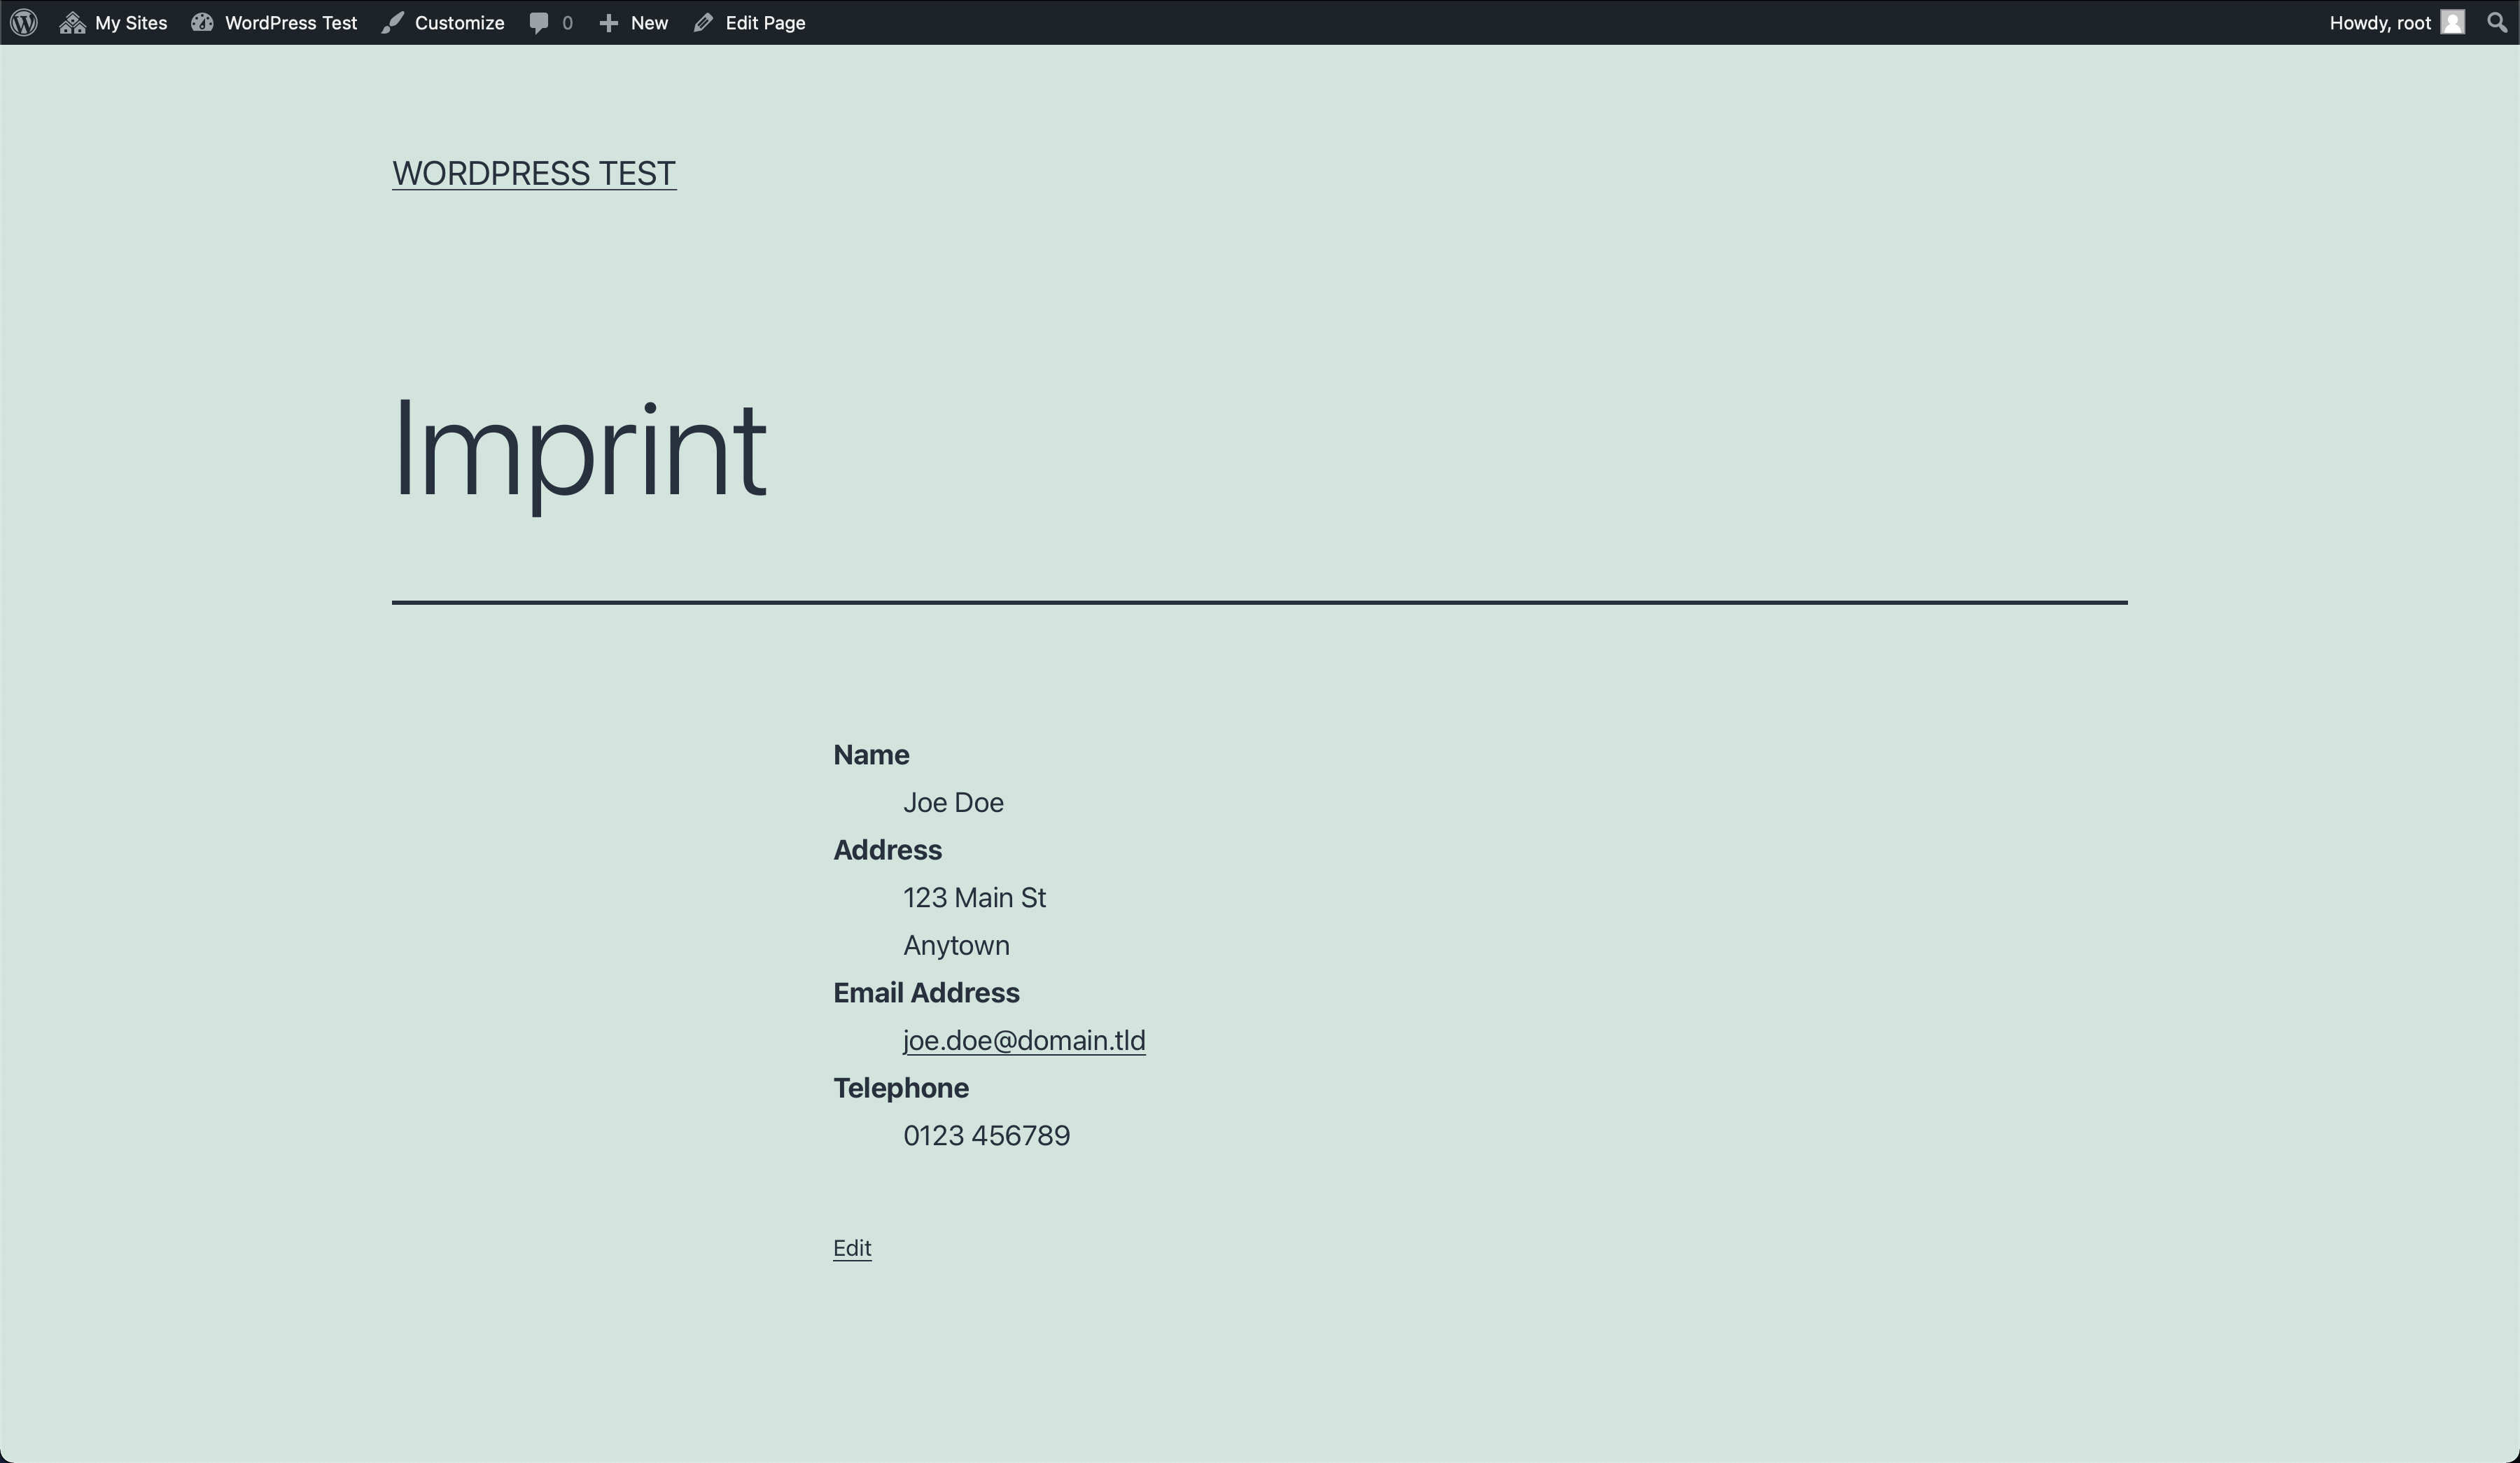The width and height of the screenshot is (2520, 1463).
Task: Click the My Sites houses icon
Action: coord(72,23)
